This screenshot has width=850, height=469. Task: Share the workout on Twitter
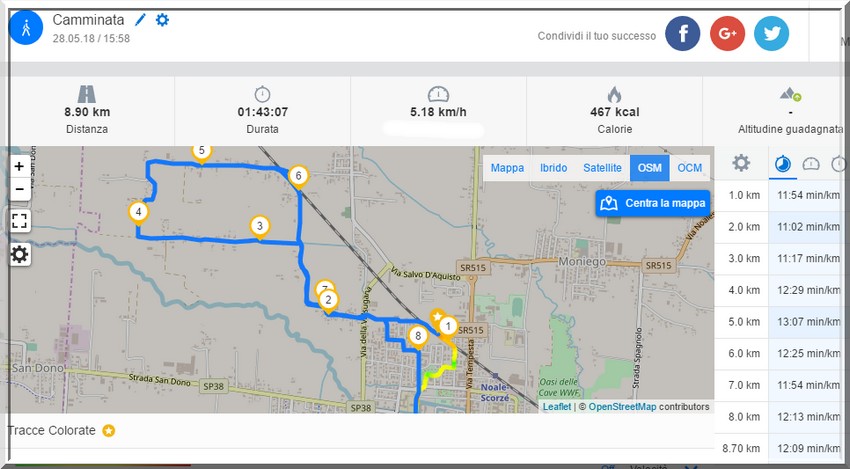pyautogui.click(x=771, y=34)
